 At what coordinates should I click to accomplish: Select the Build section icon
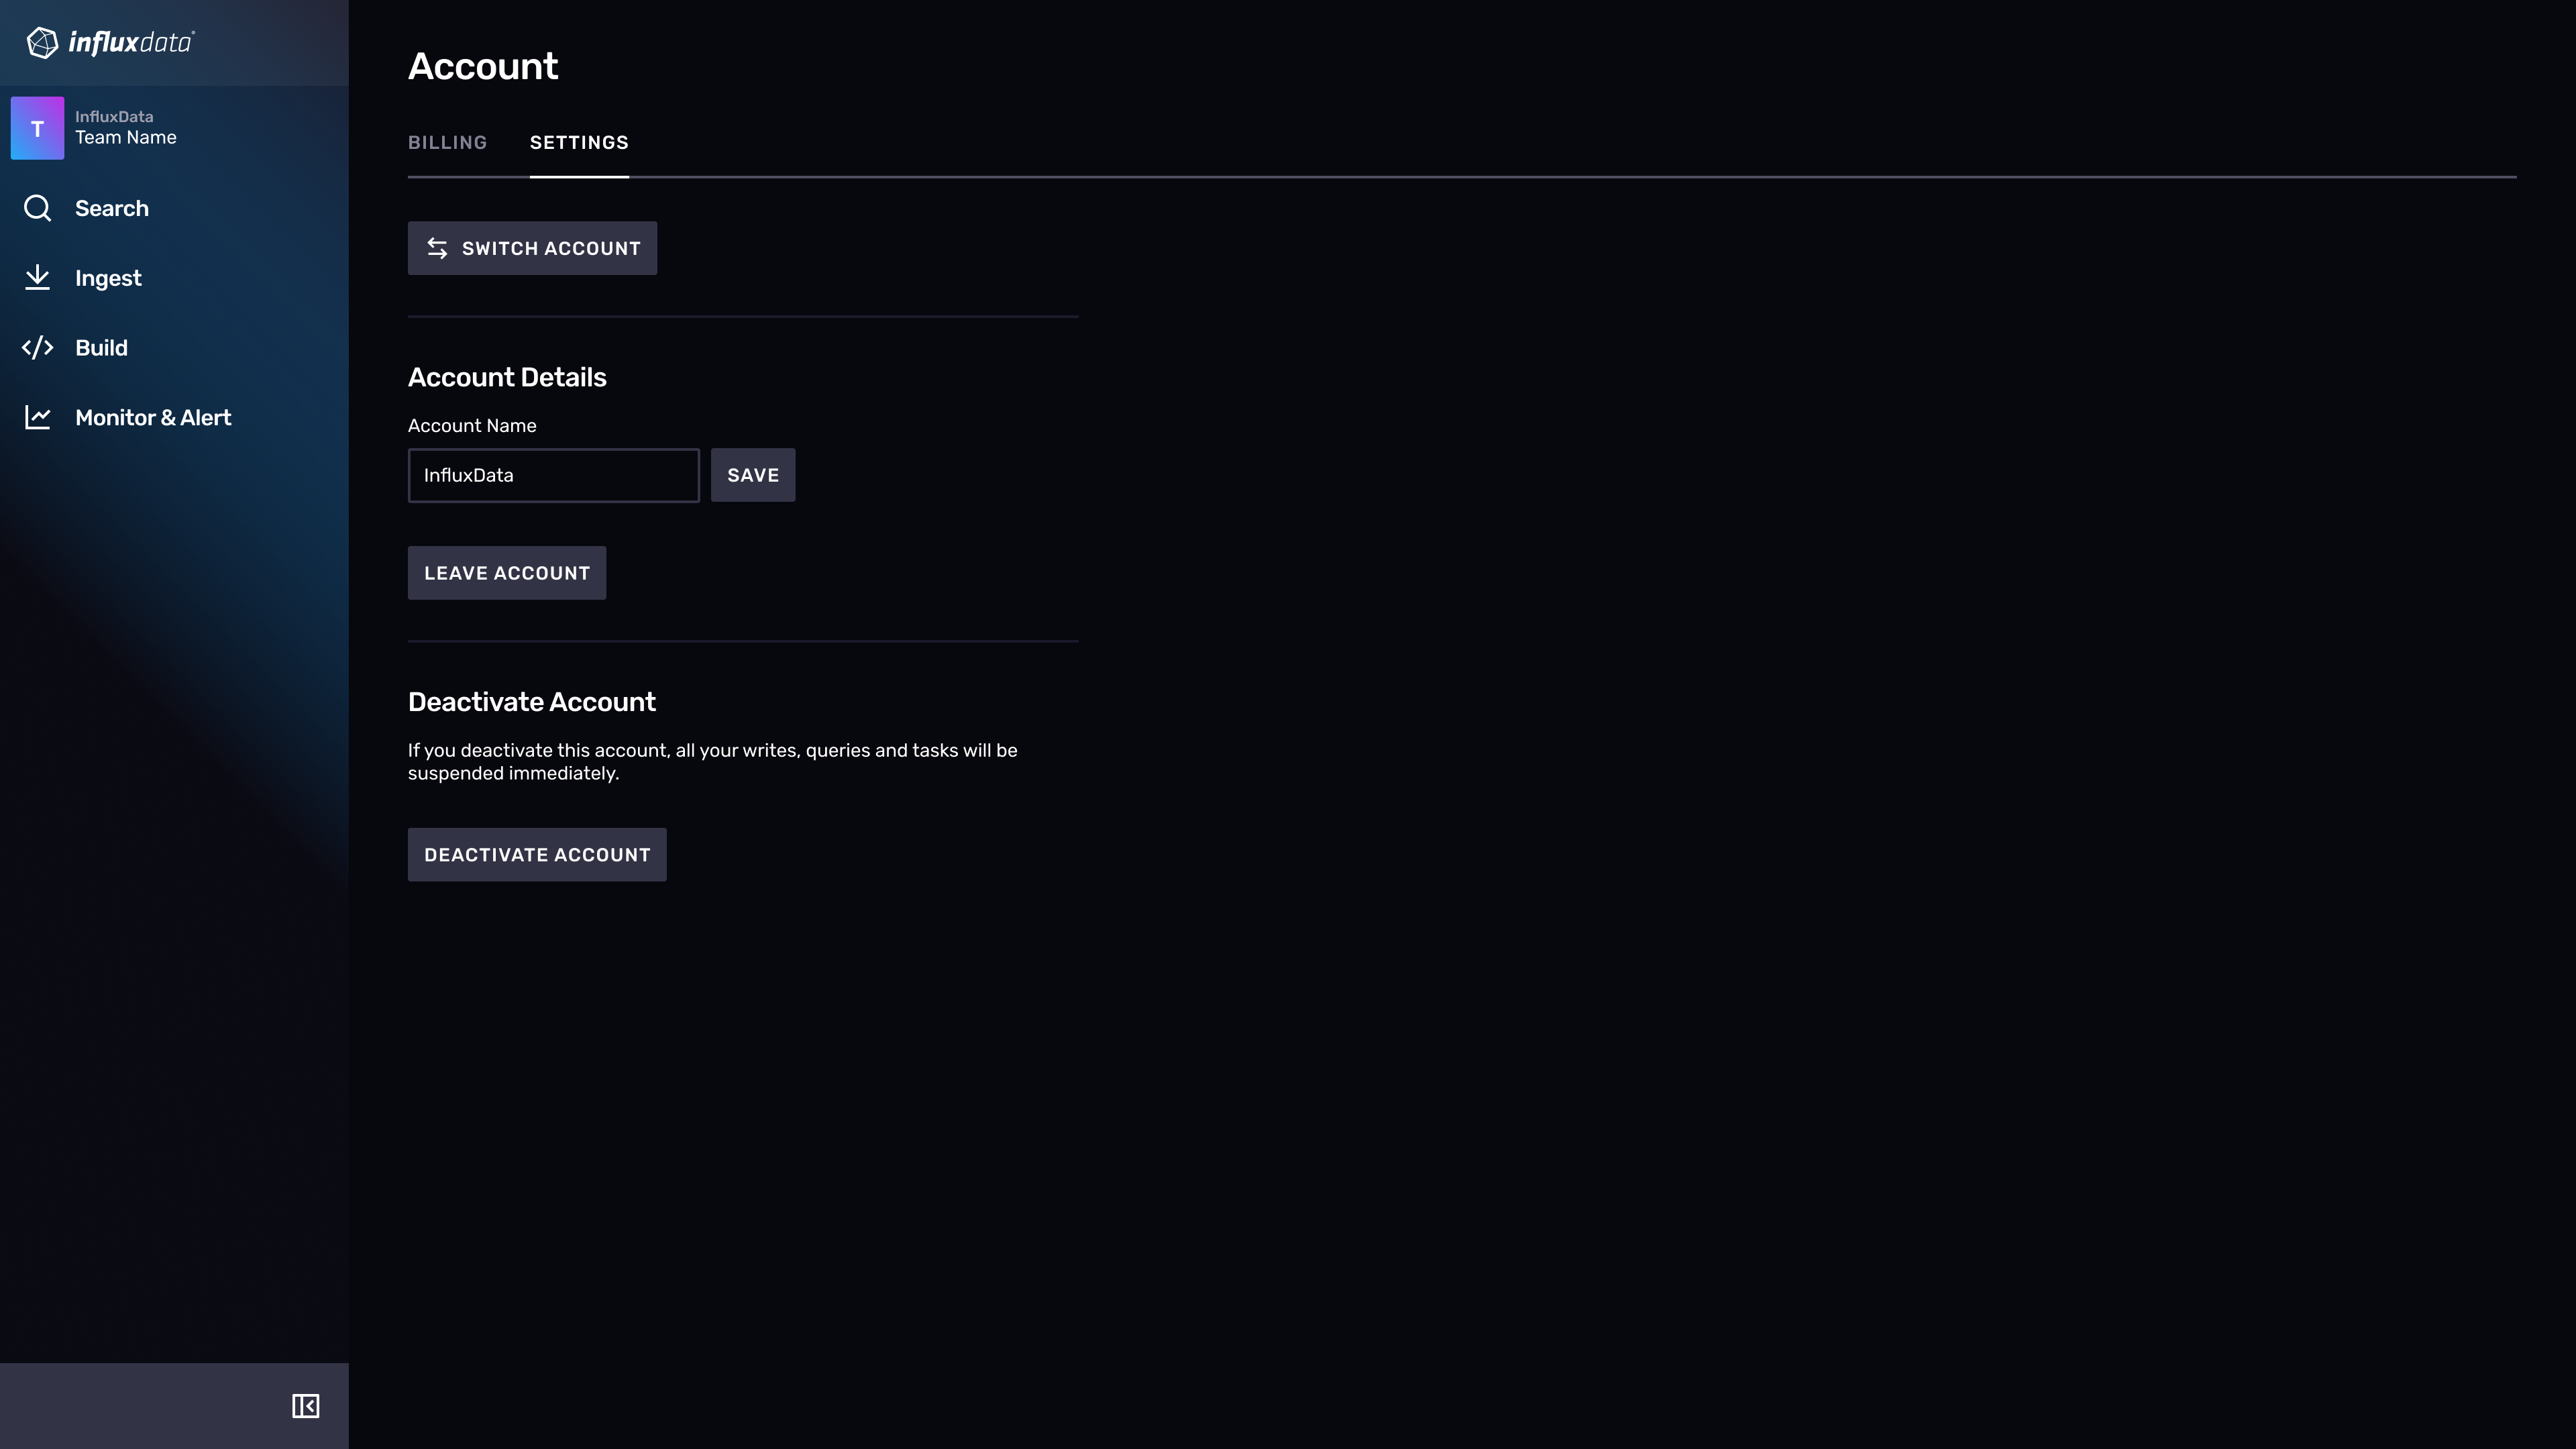tap(38, 347)
